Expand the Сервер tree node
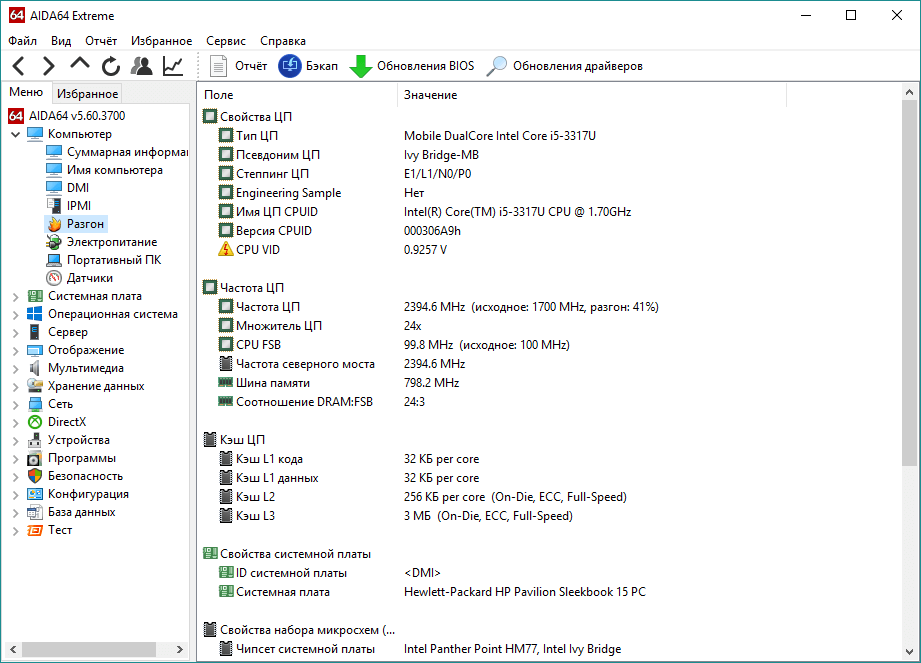The height and width of the screenshot is (663, 921). click(16, 333)
